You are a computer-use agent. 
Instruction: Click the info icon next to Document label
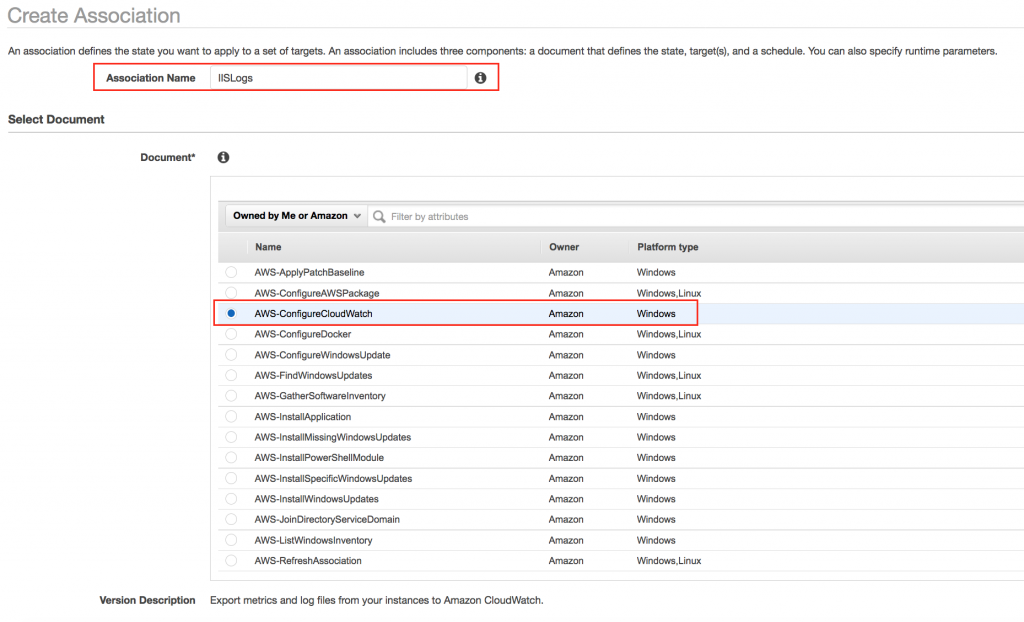point(223,157)
